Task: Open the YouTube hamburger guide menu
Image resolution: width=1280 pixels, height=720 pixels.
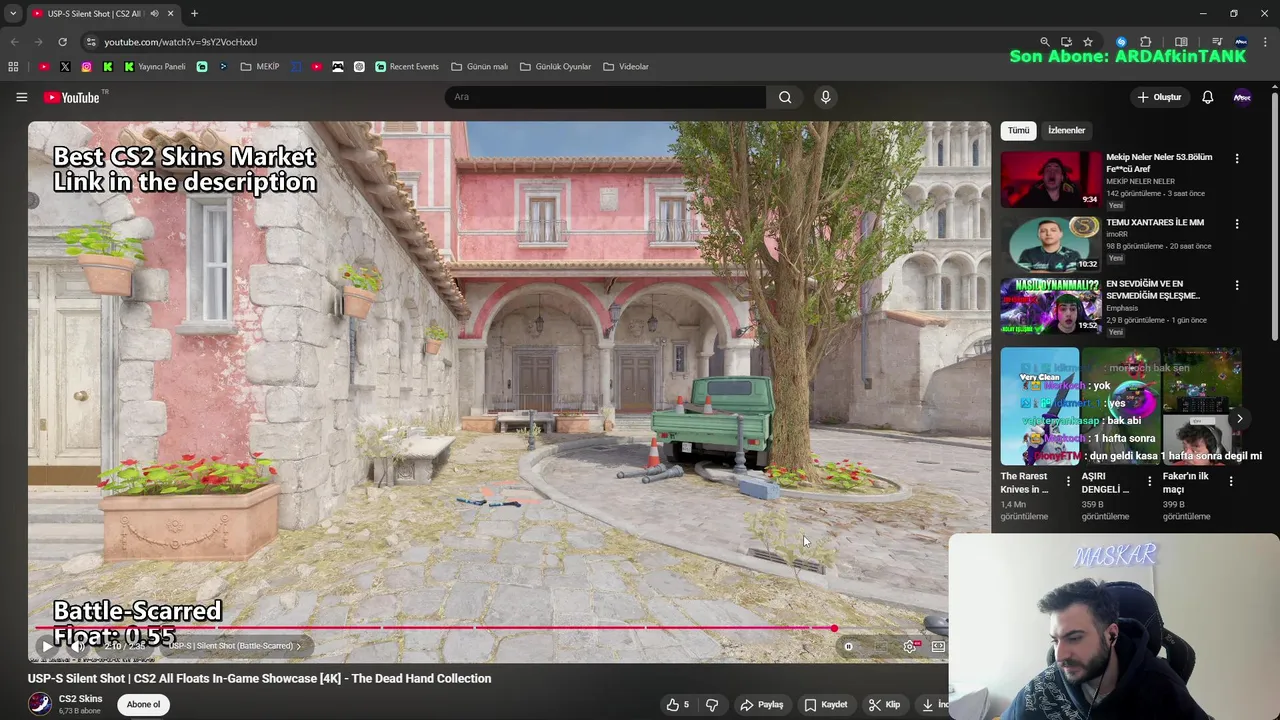Action: click(x=21, y=97)
